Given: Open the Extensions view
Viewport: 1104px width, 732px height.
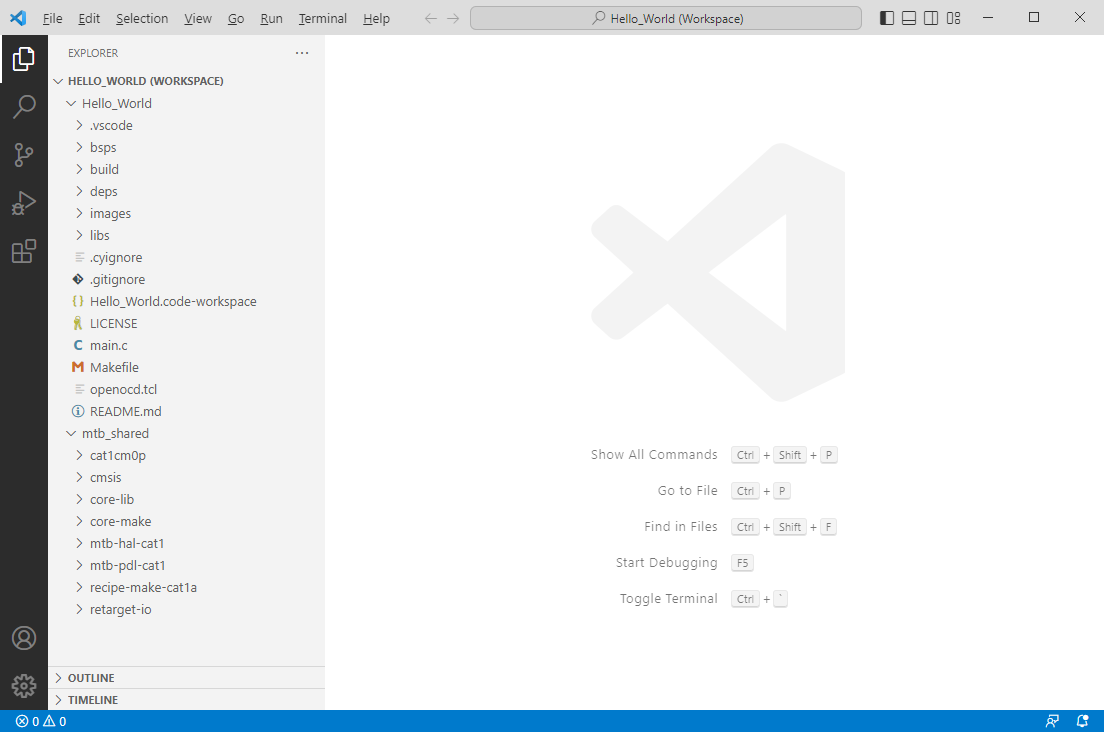Looking at the screenshot, I should [x=24, y=251].
